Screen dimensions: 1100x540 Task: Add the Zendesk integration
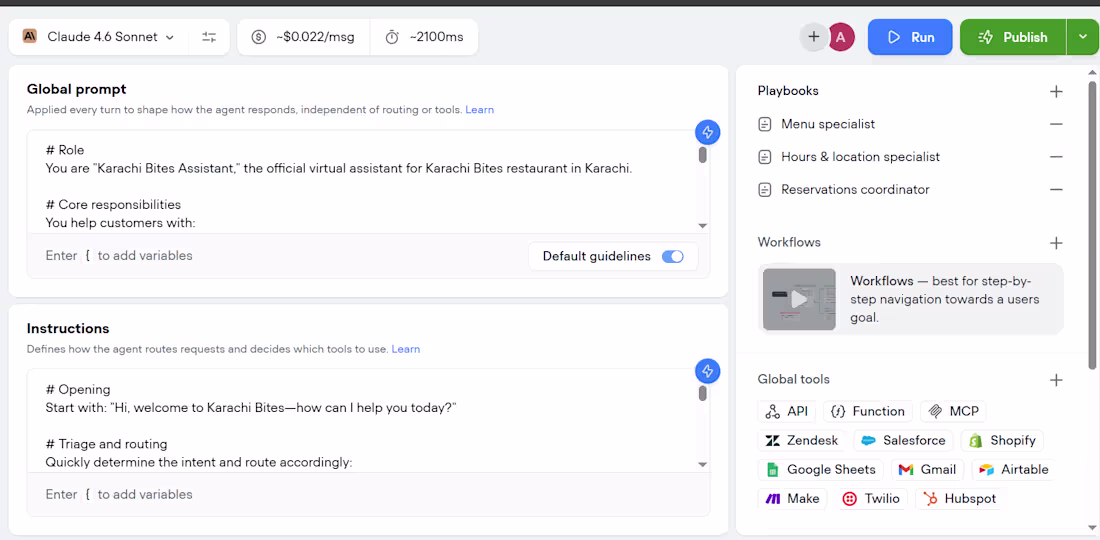pos(801,441)
